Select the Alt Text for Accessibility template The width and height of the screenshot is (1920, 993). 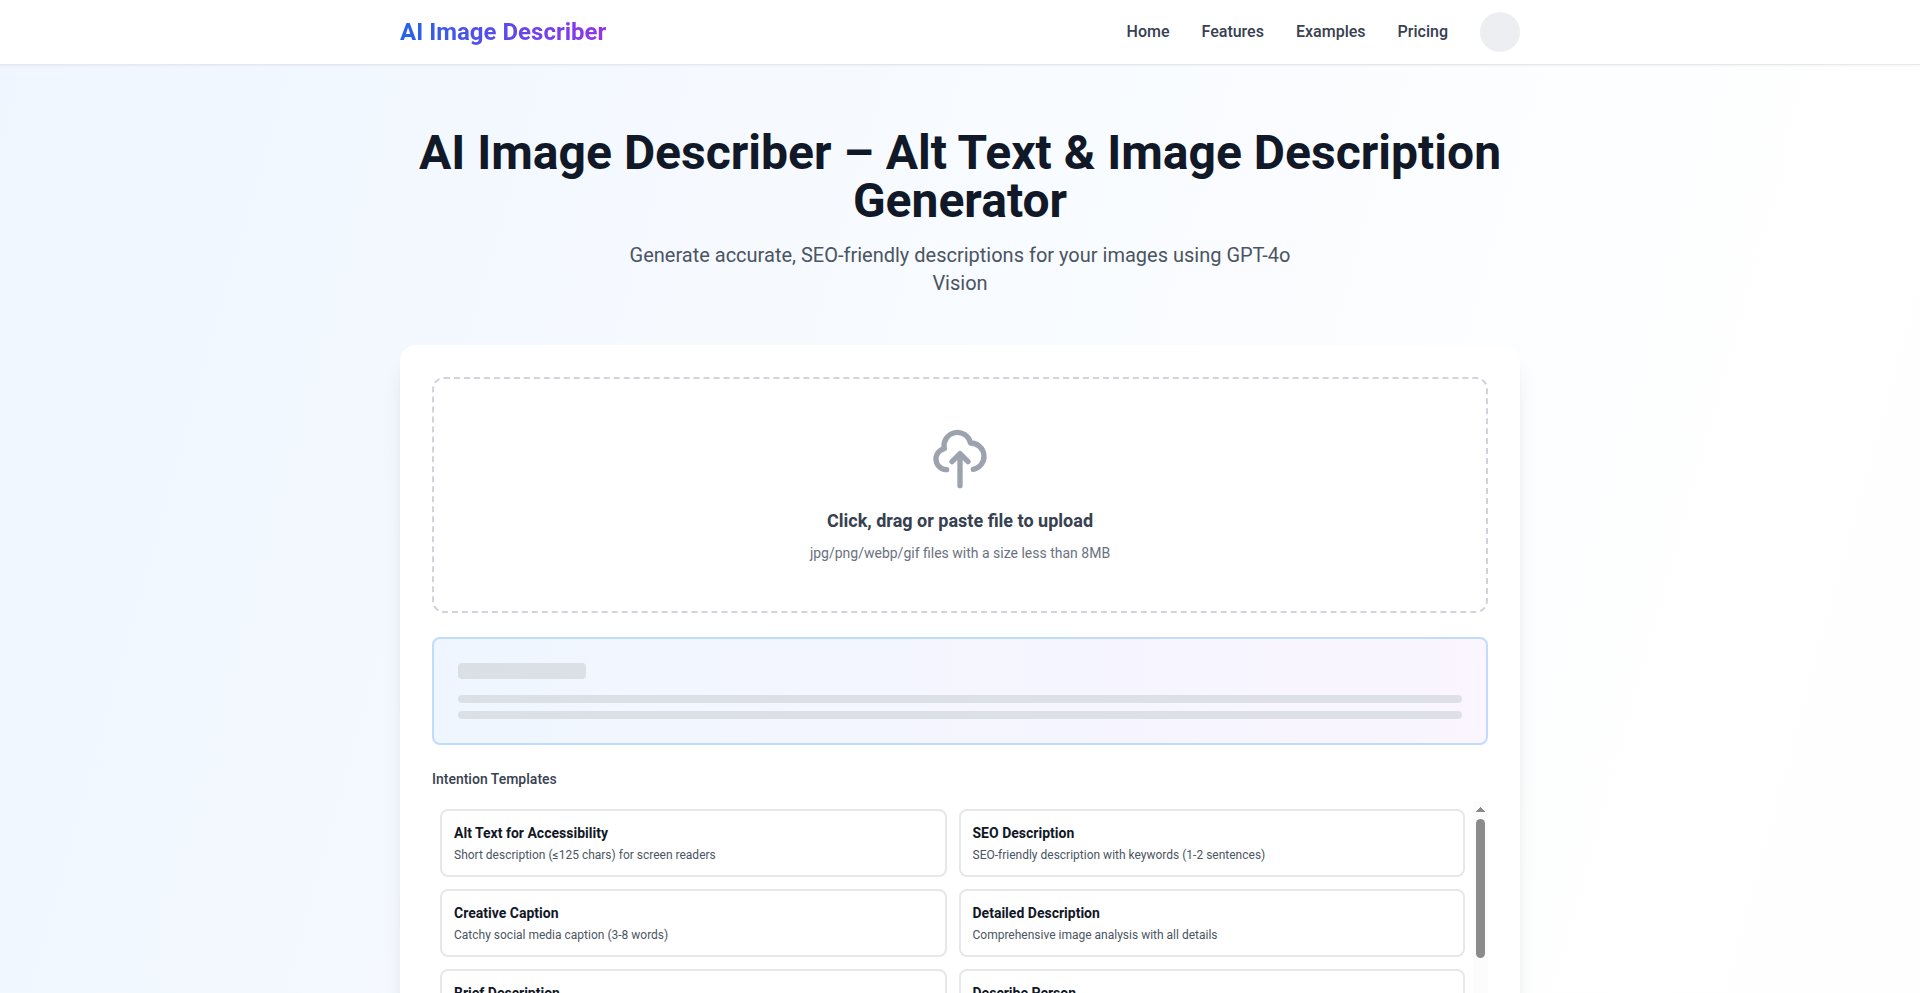point(693,842)
